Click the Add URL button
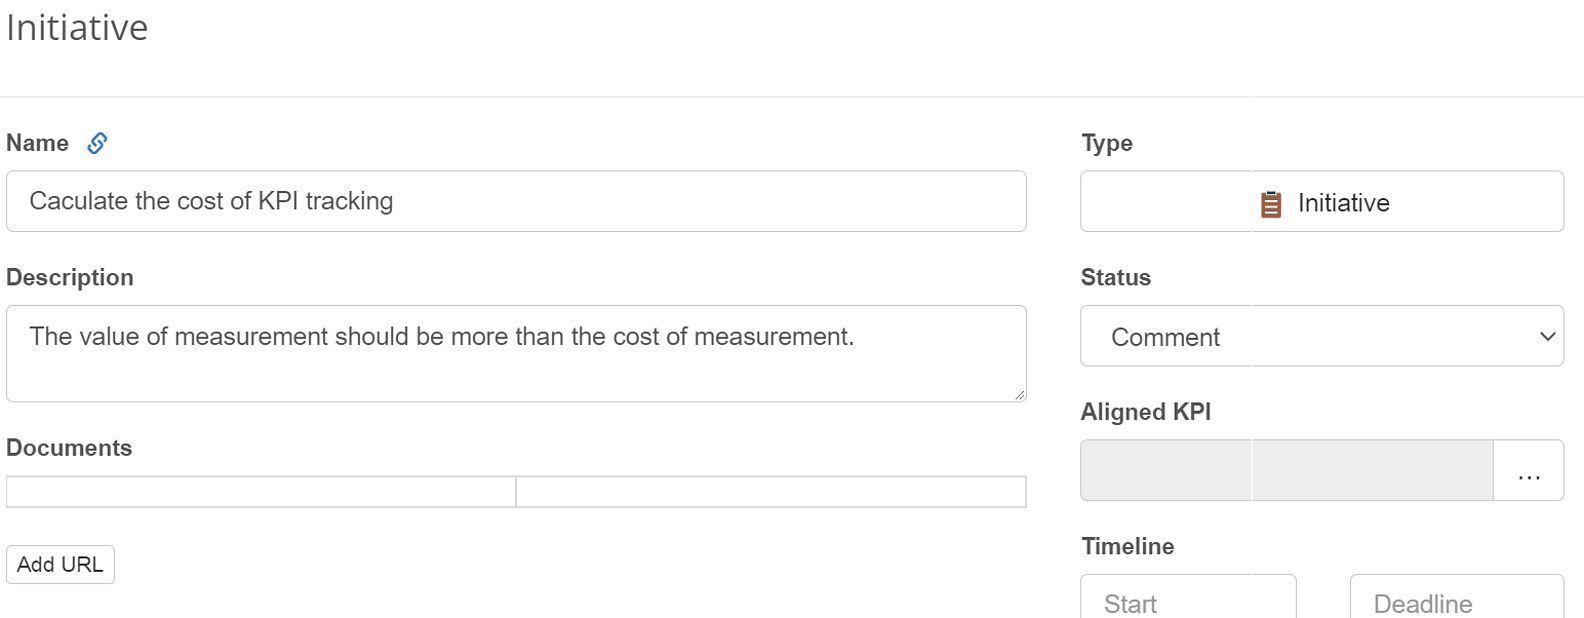Viewport: 1584px width, 618px height. pos(60,564)
